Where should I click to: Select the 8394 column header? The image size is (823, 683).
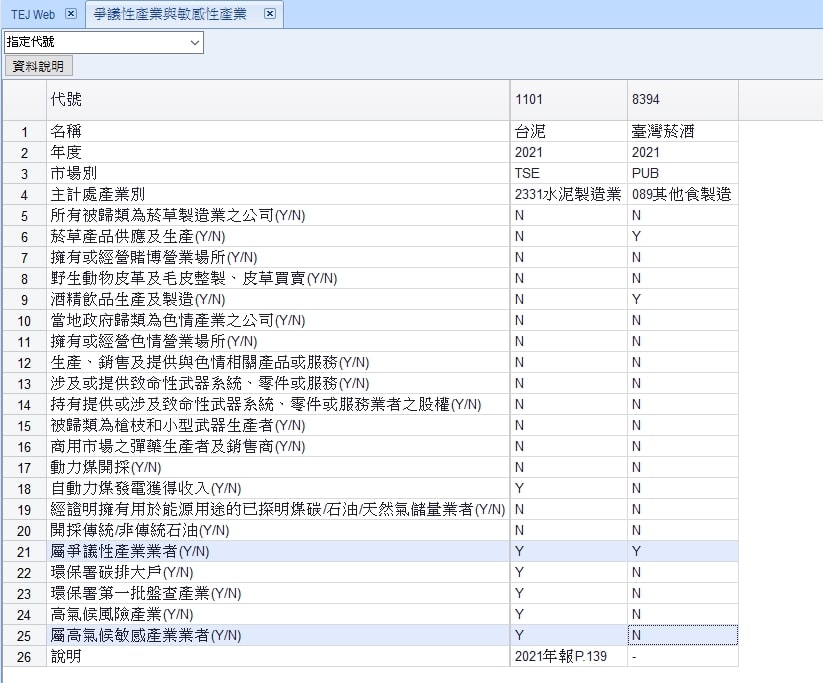(x=683, y=100)
